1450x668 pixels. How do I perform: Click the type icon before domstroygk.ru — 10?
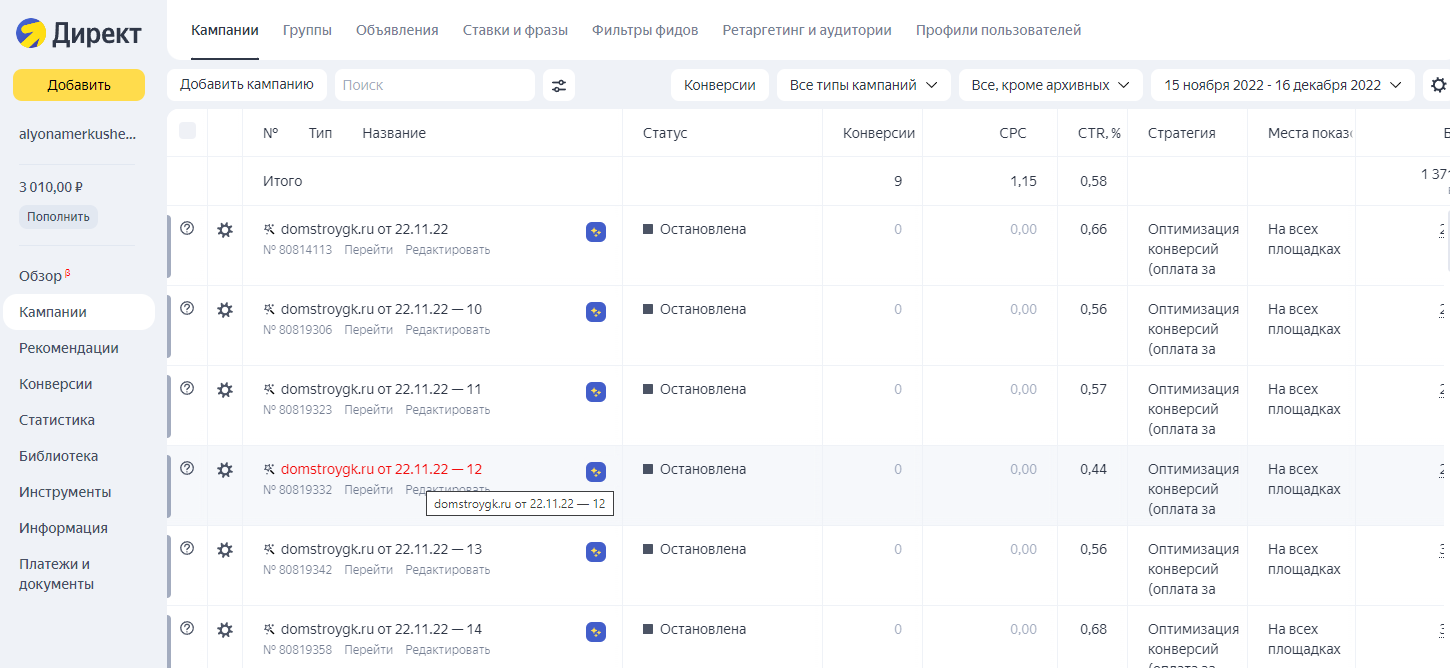click(x=269, y=309)
